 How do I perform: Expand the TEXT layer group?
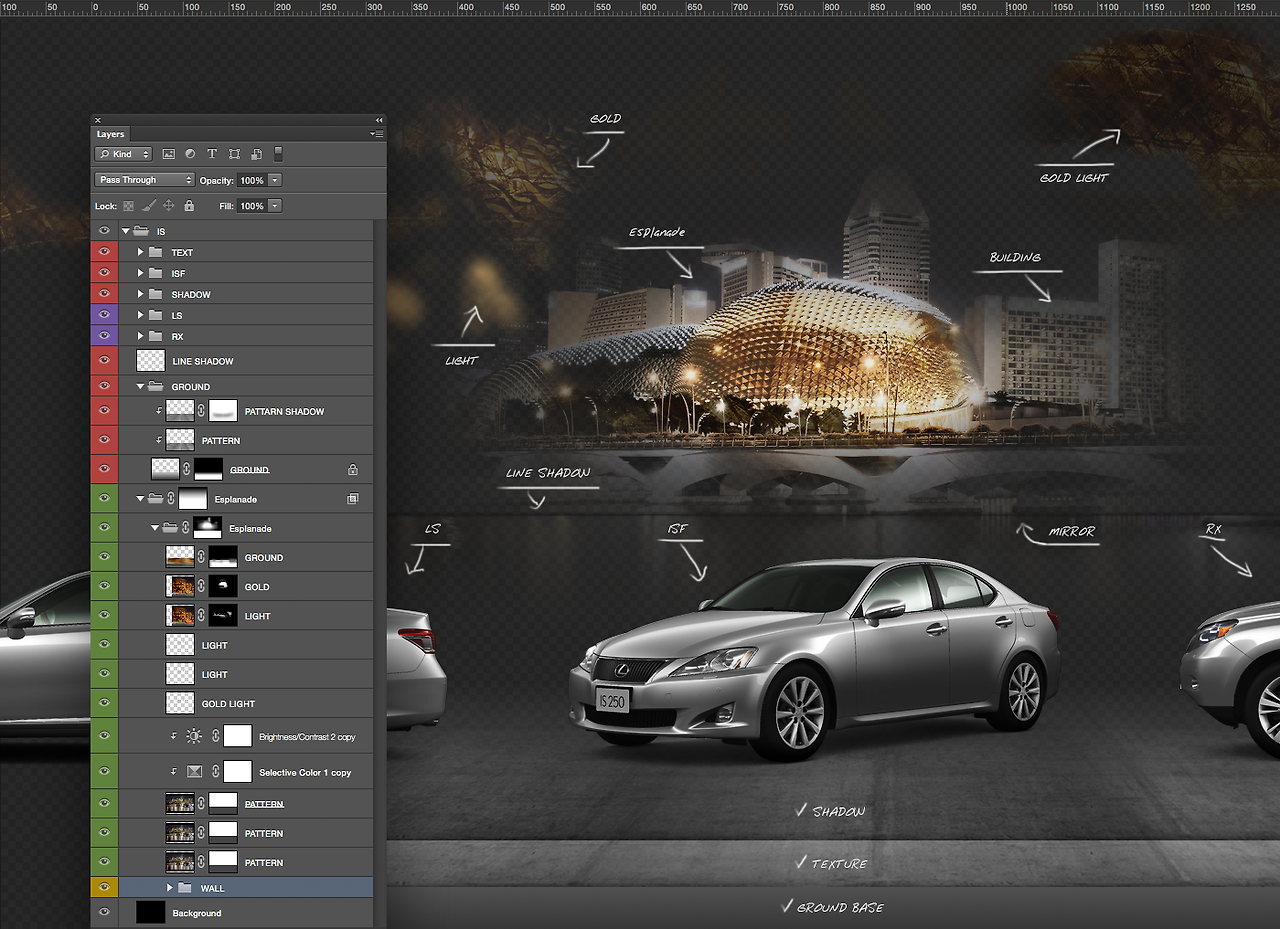tap(140, 253)
